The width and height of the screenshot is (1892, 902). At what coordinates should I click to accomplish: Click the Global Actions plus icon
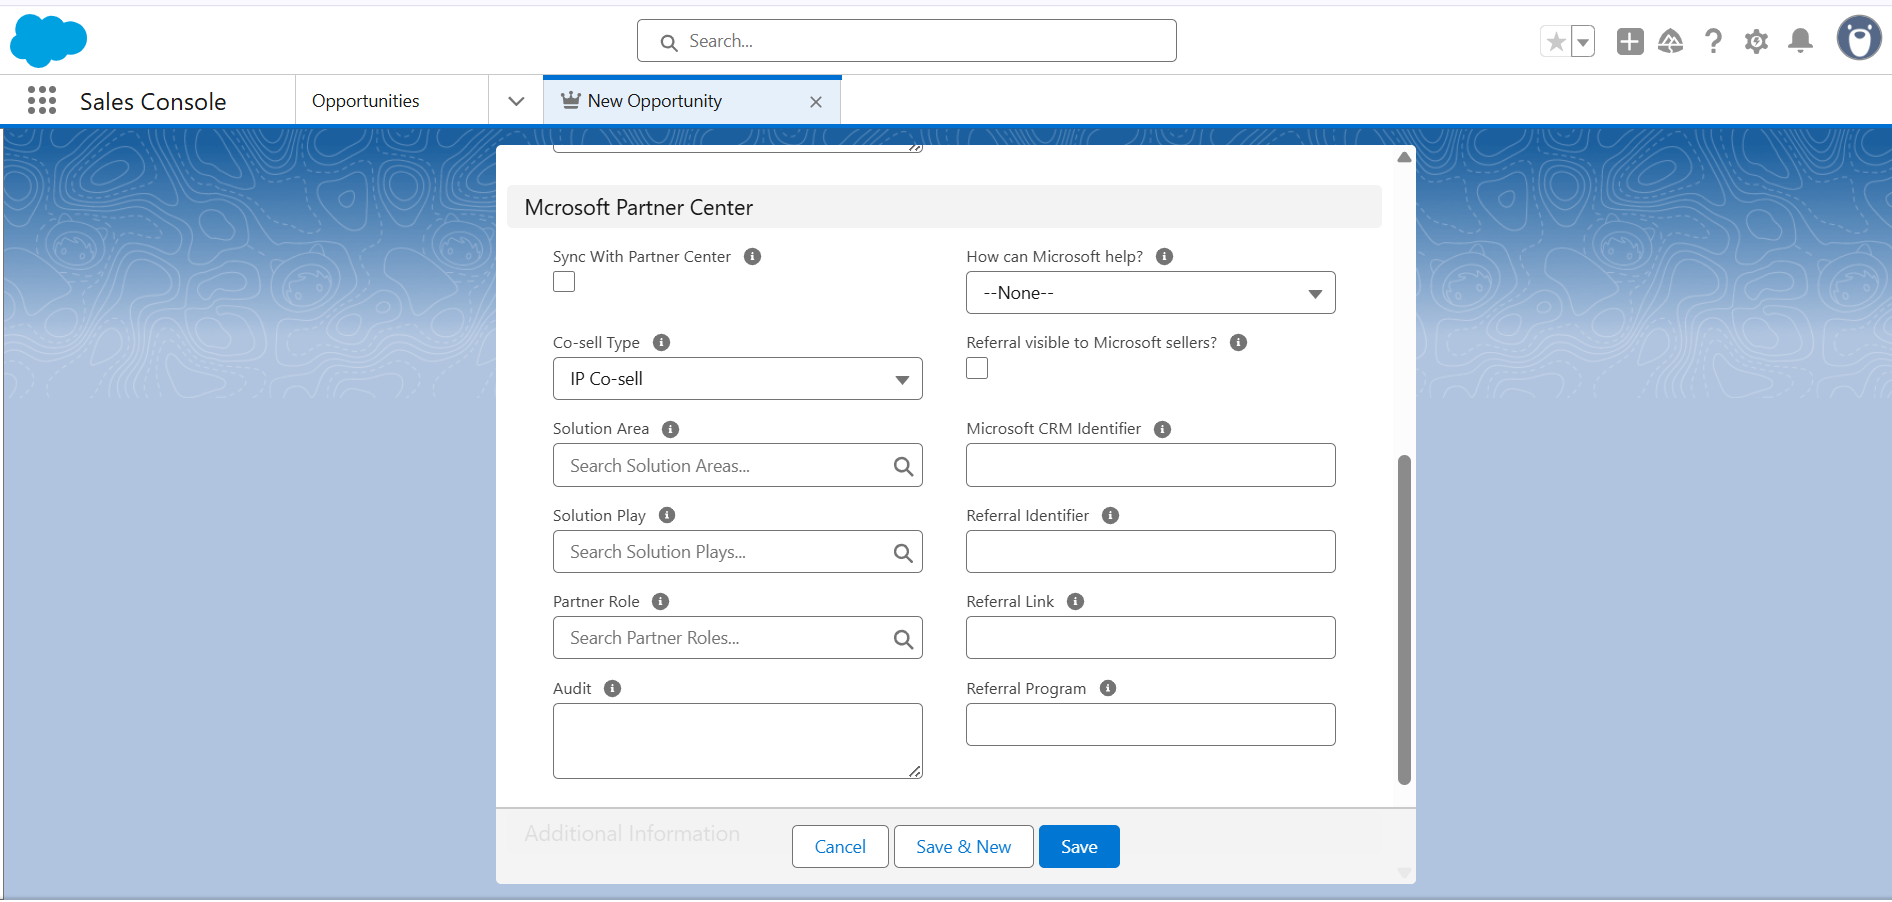(1630, 41)
